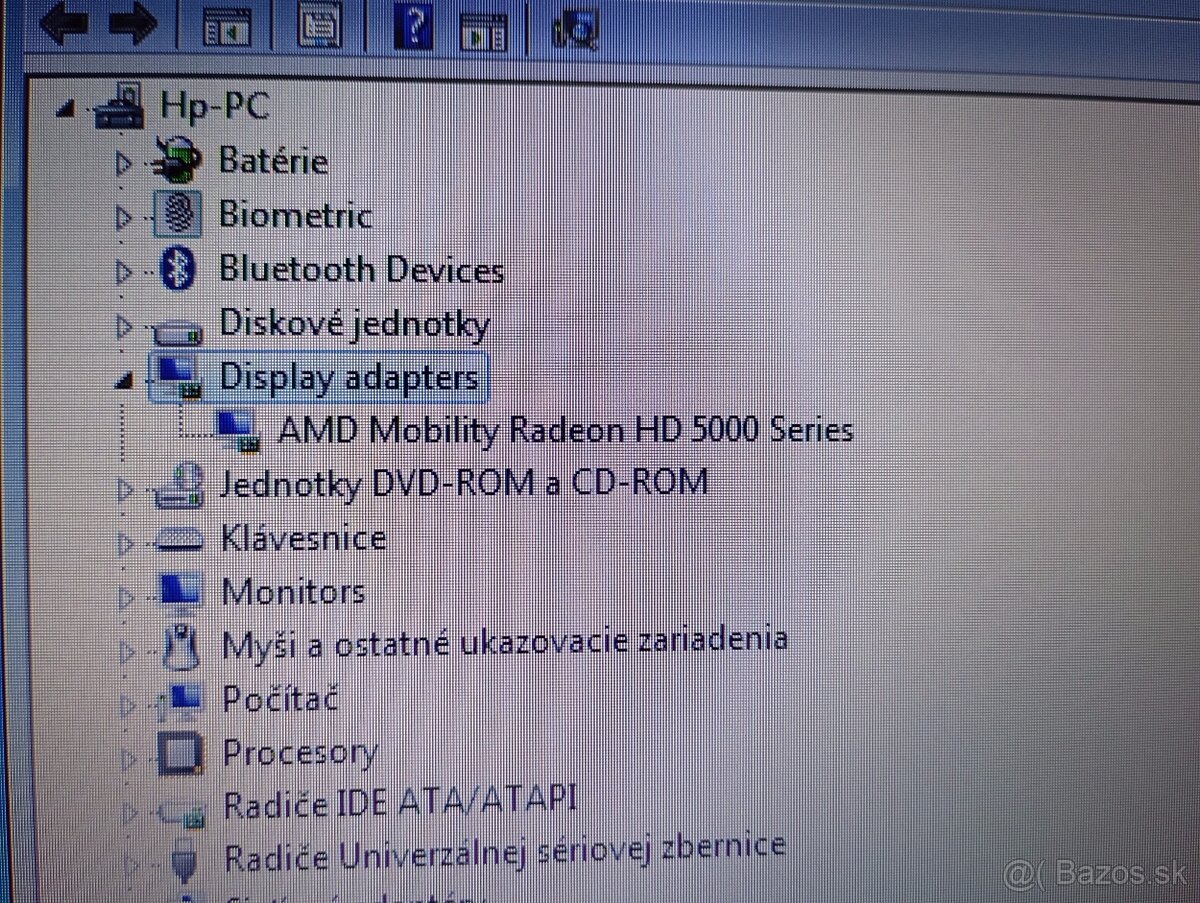Viewport: 1200px width, 903px height.
Task: Select Radiče IDE ATA/ATAPI entry
Action: [400, 802]
